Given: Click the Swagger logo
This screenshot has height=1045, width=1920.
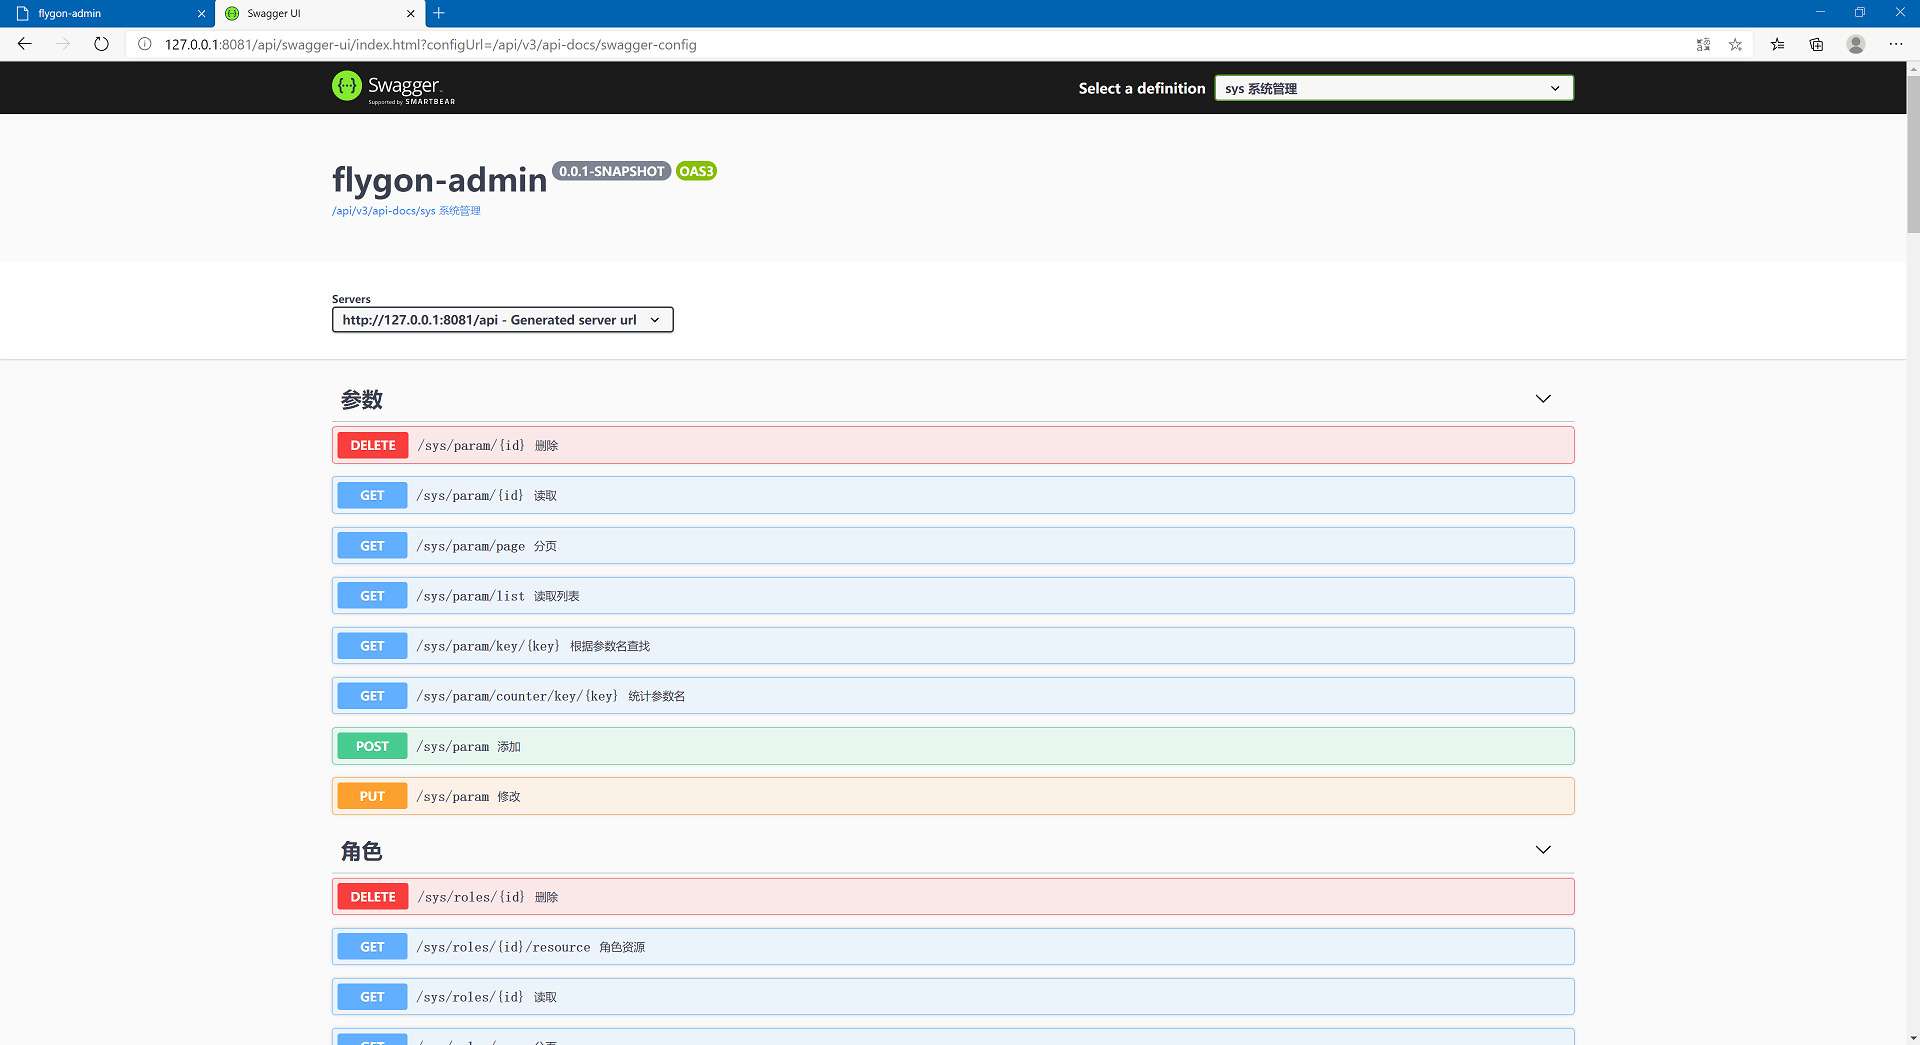Looking at the screenshot, I should tap(393, 87).
